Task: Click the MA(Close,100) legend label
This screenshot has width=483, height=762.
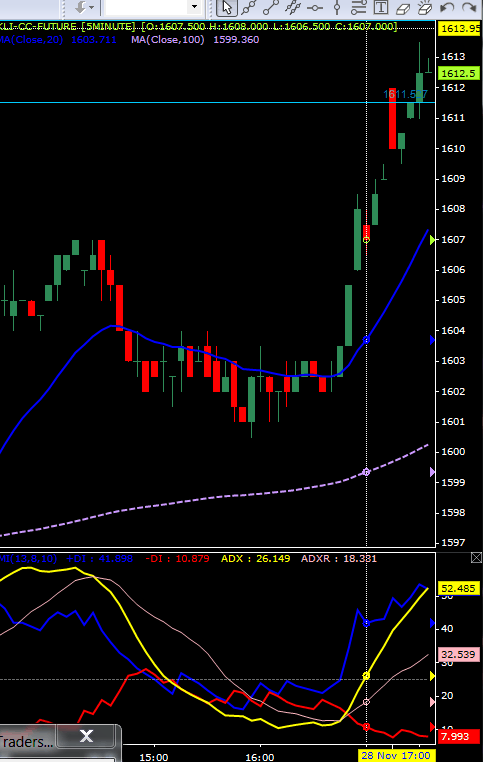Action: 168,39
